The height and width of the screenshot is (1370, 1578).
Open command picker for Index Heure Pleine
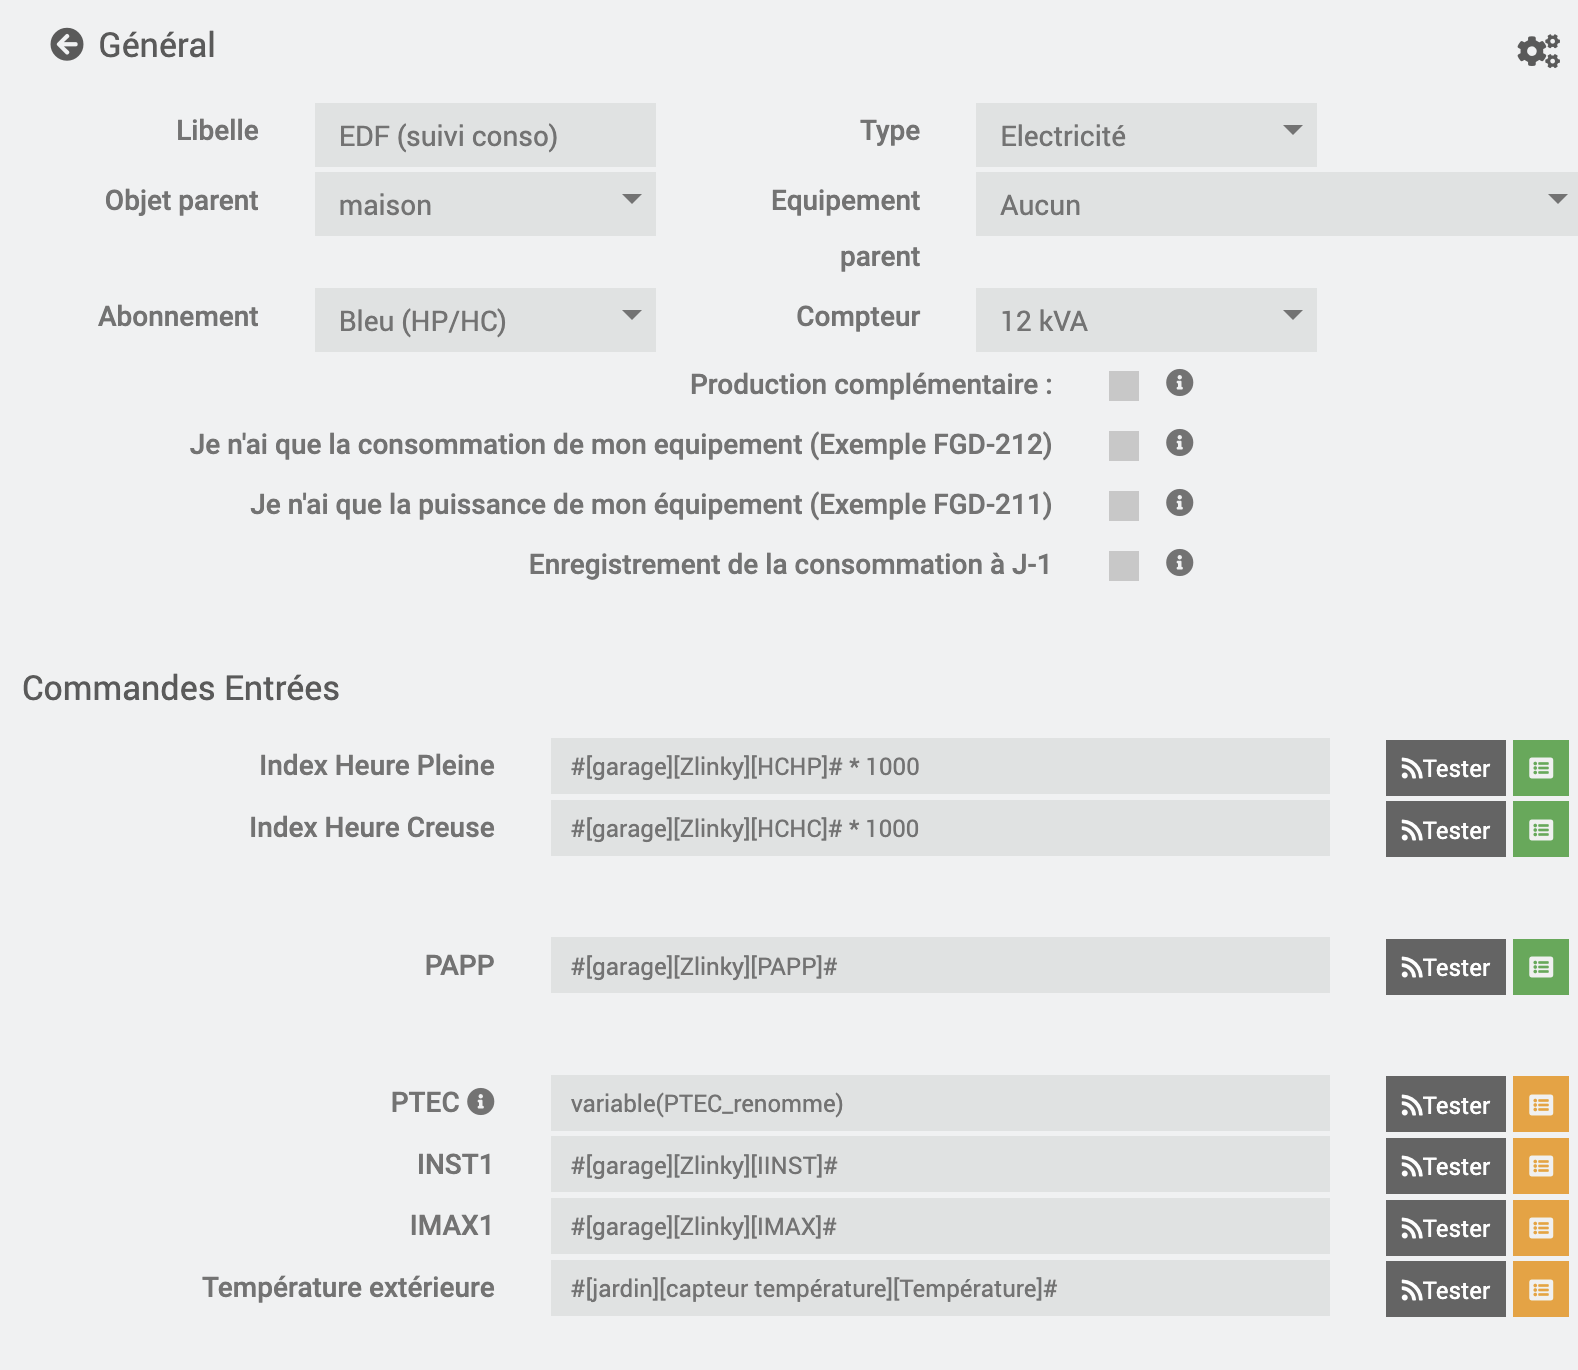pos(1540,768)
